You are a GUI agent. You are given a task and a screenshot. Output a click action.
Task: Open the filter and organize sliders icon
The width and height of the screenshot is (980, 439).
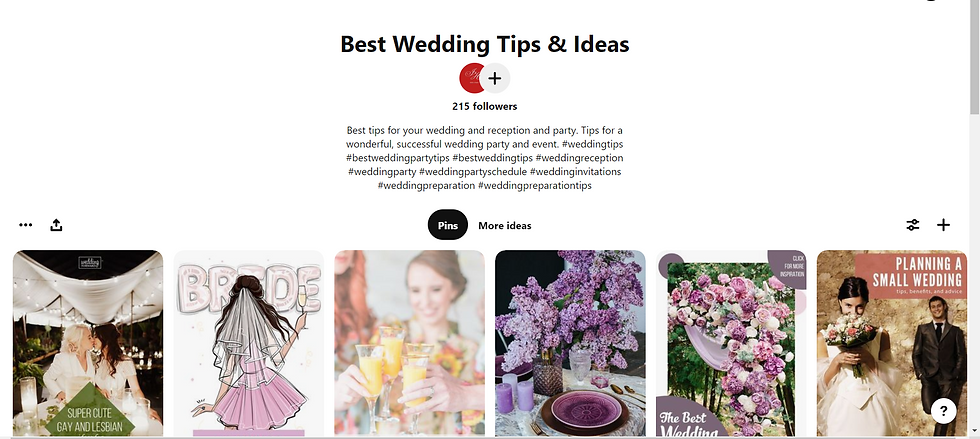pos(913,225)
